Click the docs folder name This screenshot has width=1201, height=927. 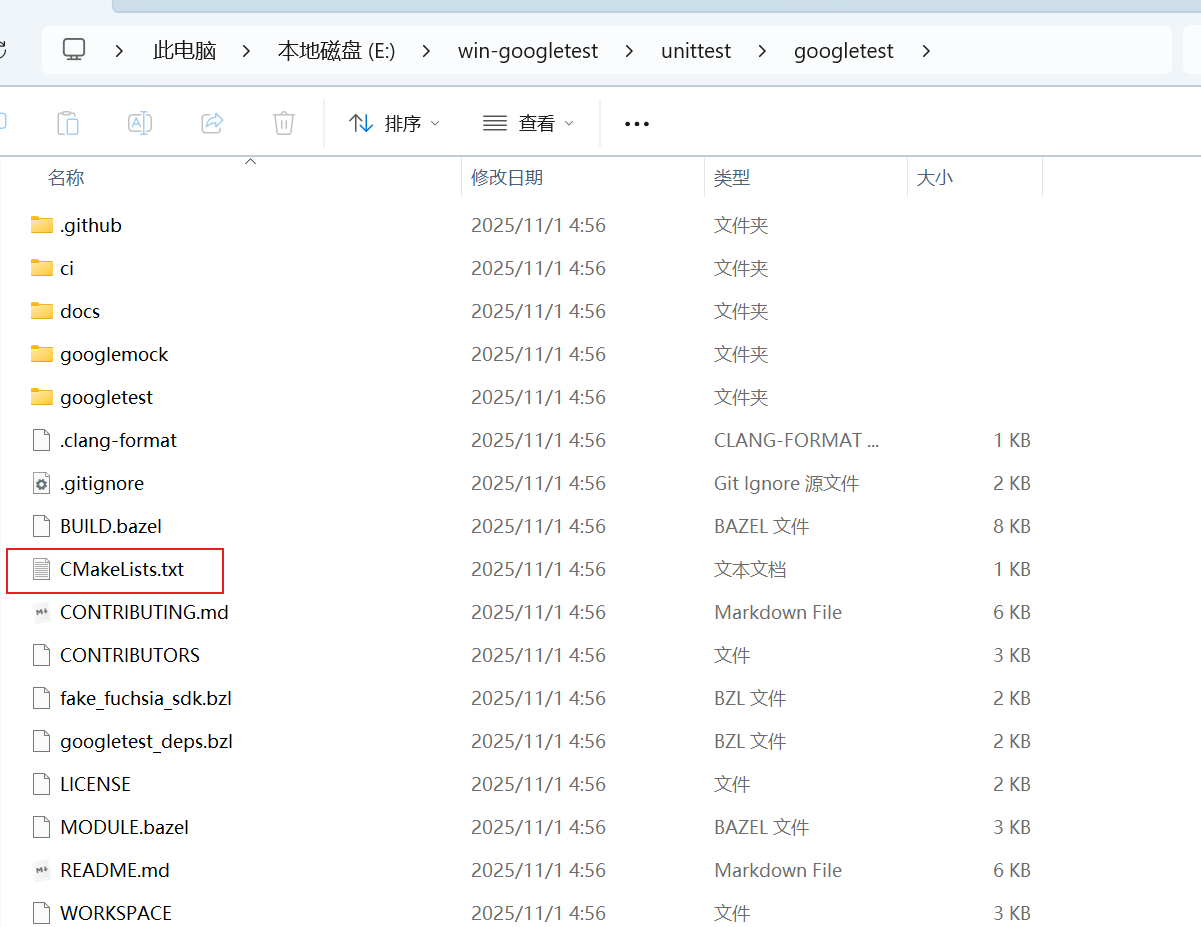pos(80,311)
